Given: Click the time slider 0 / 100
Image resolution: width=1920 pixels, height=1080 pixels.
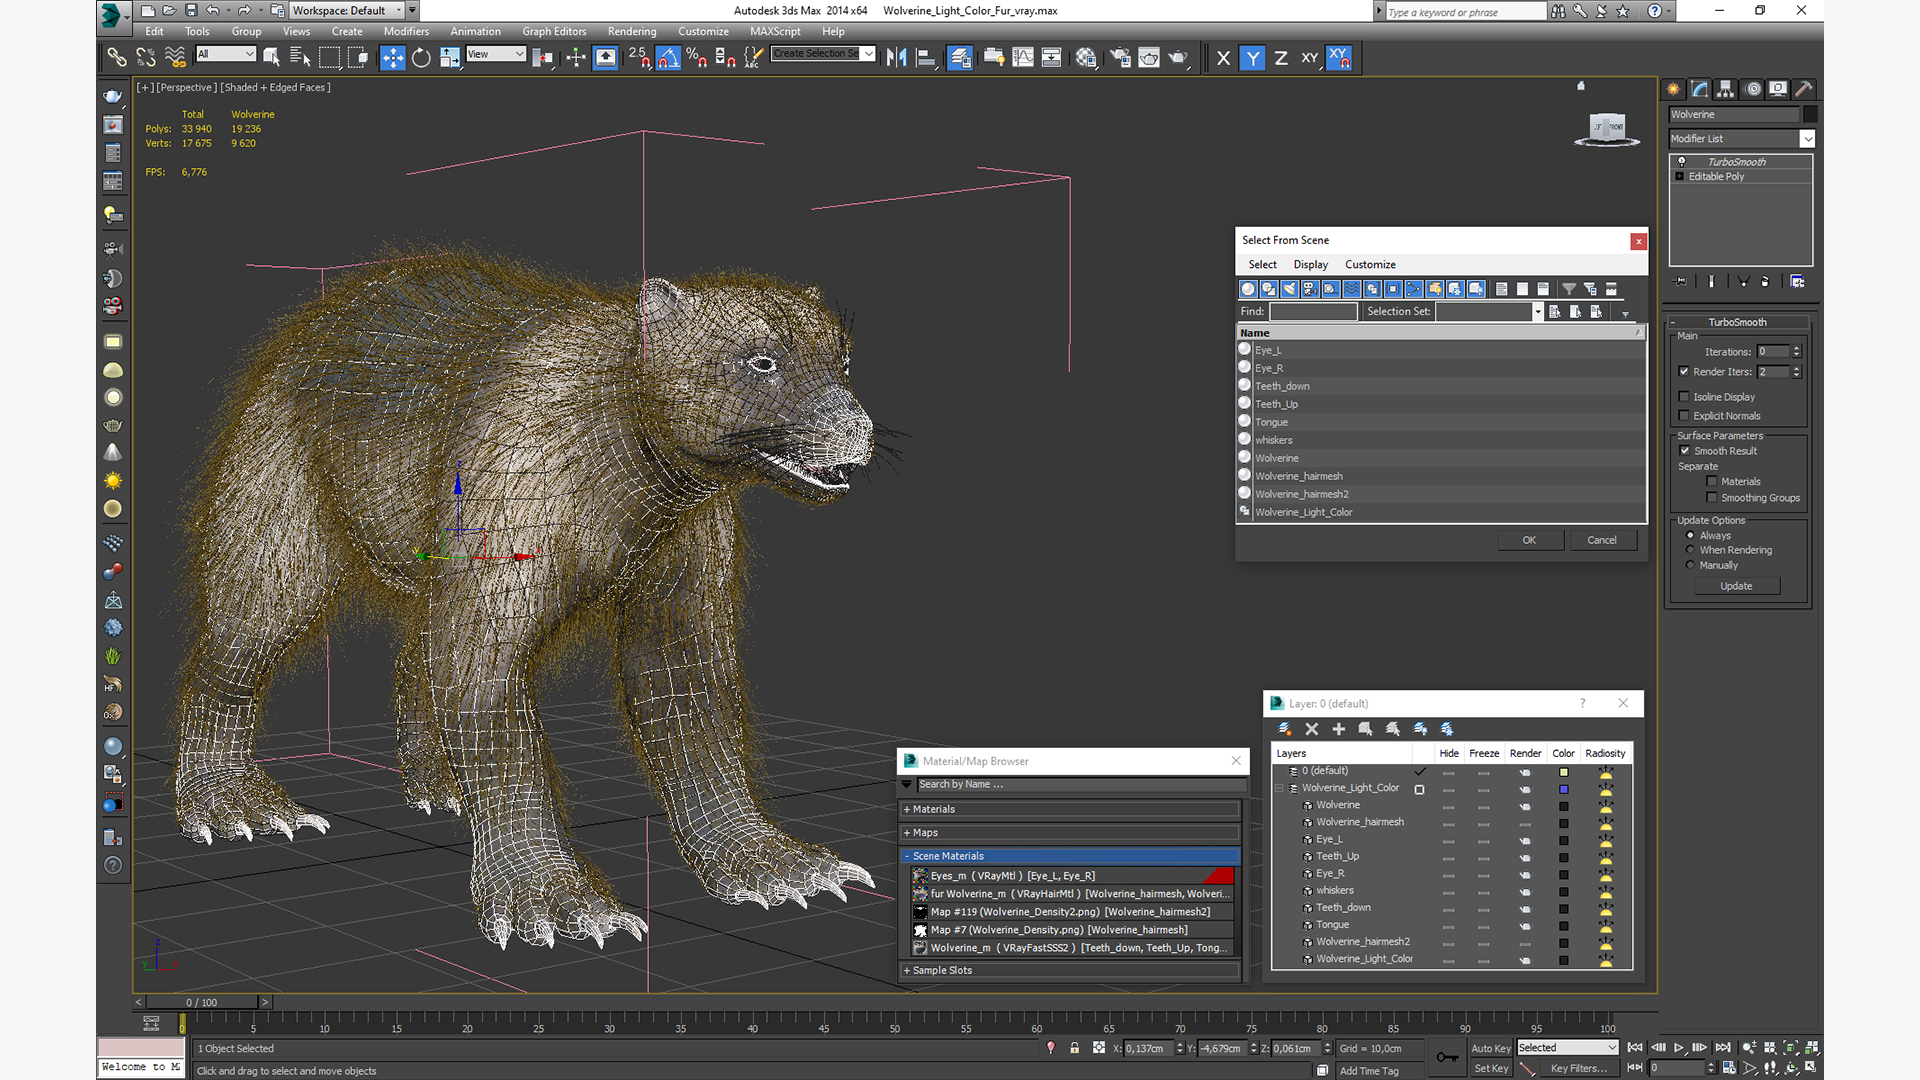Looking at the screenshot, I should (201, 1002).
